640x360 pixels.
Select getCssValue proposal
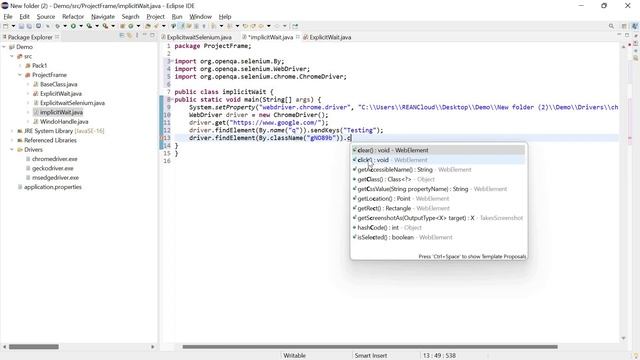[x=438, y=189]
